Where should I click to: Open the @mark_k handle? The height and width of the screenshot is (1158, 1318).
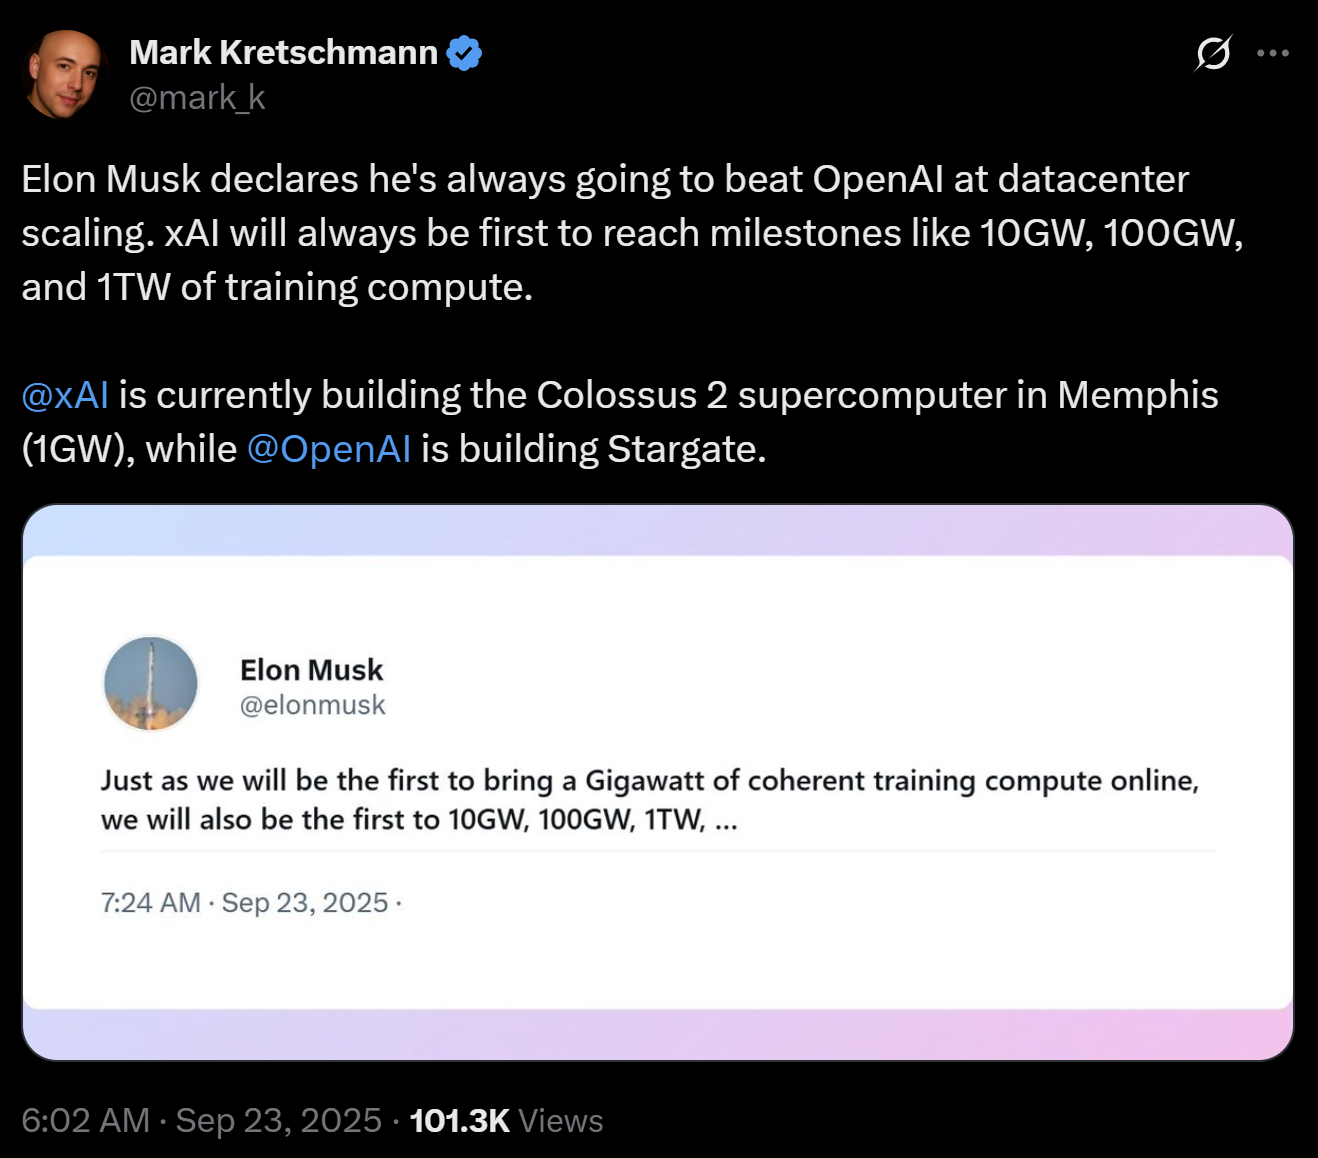(197, 98)
